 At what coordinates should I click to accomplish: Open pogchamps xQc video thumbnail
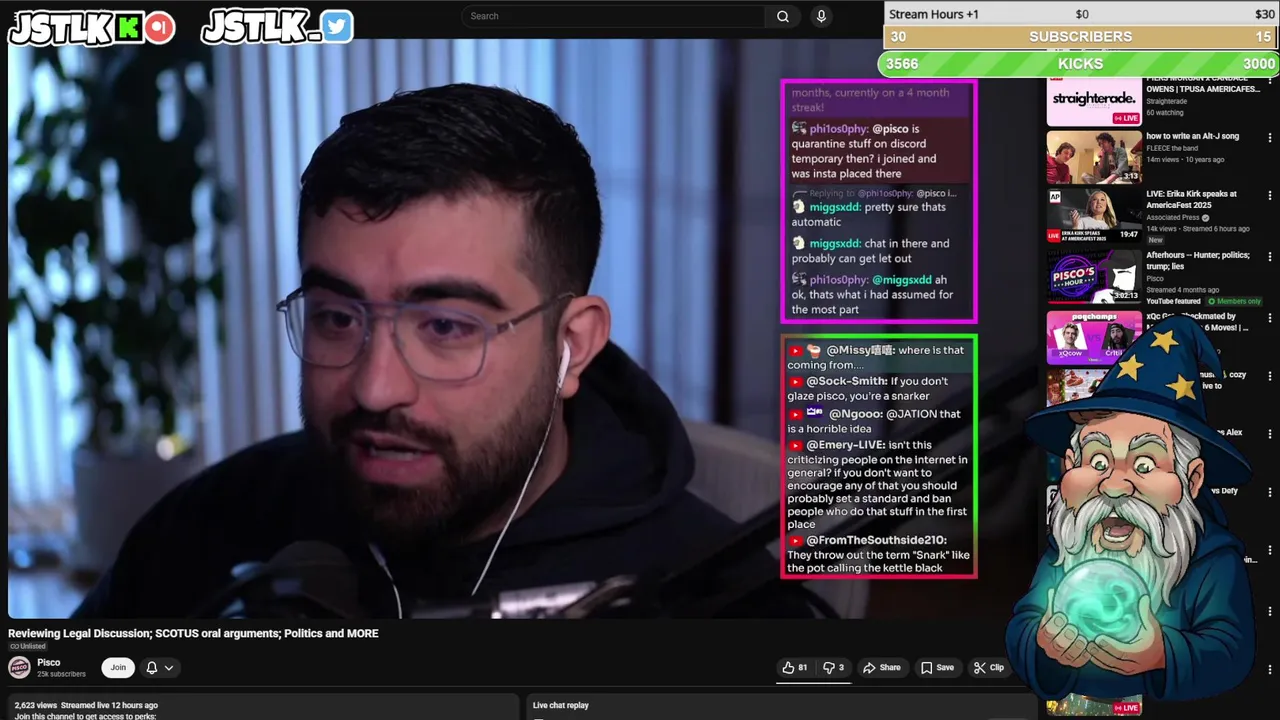1094,338
